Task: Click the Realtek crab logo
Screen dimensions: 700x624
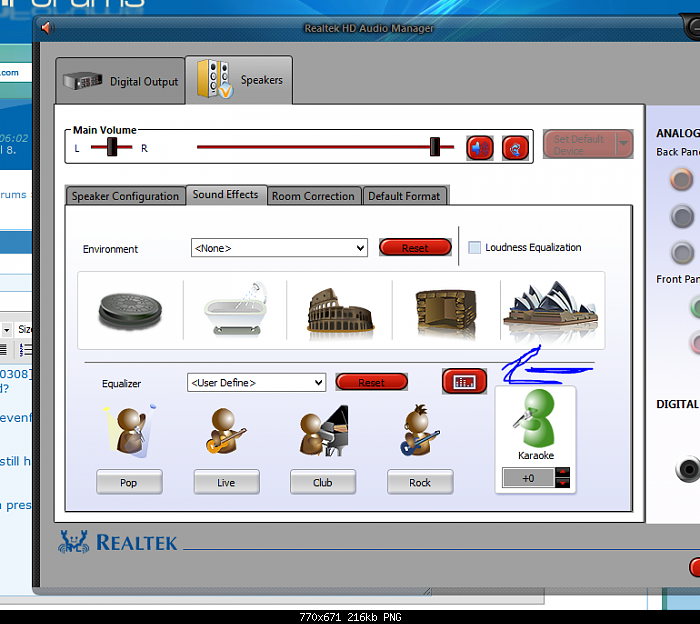Action: click(73, 542)
